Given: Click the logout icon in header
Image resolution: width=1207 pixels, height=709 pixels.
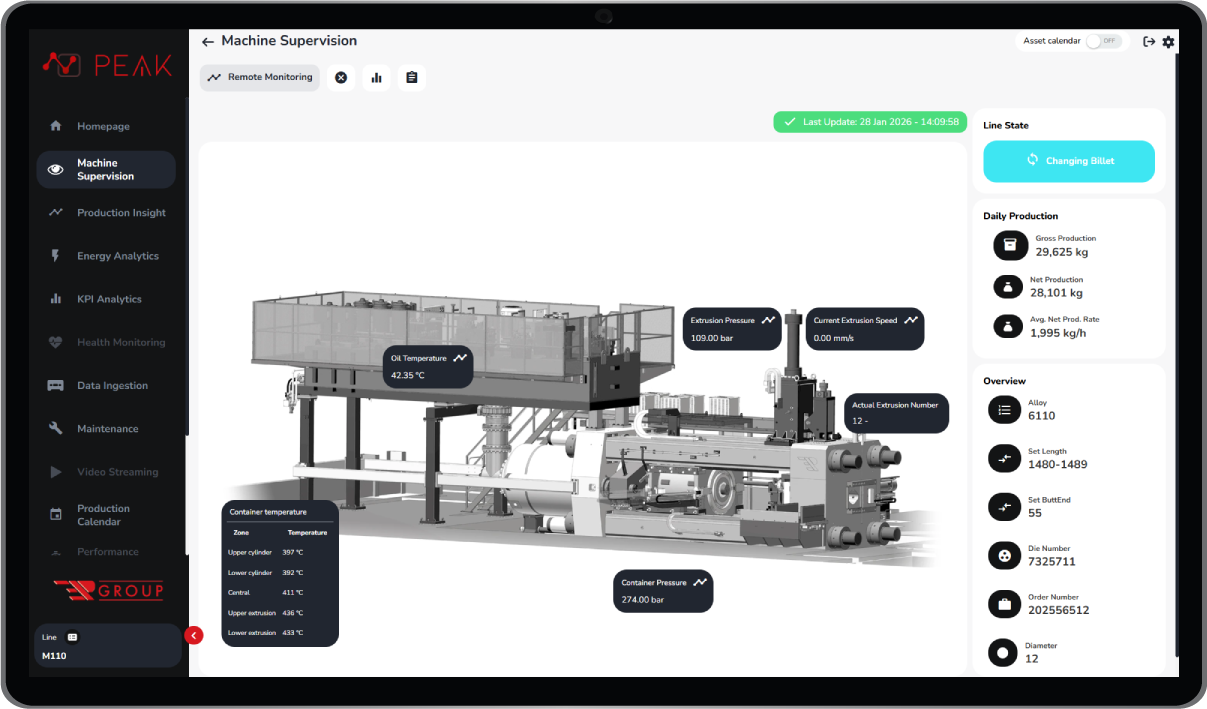Looking at the screenshot, I should point(1149,42).
